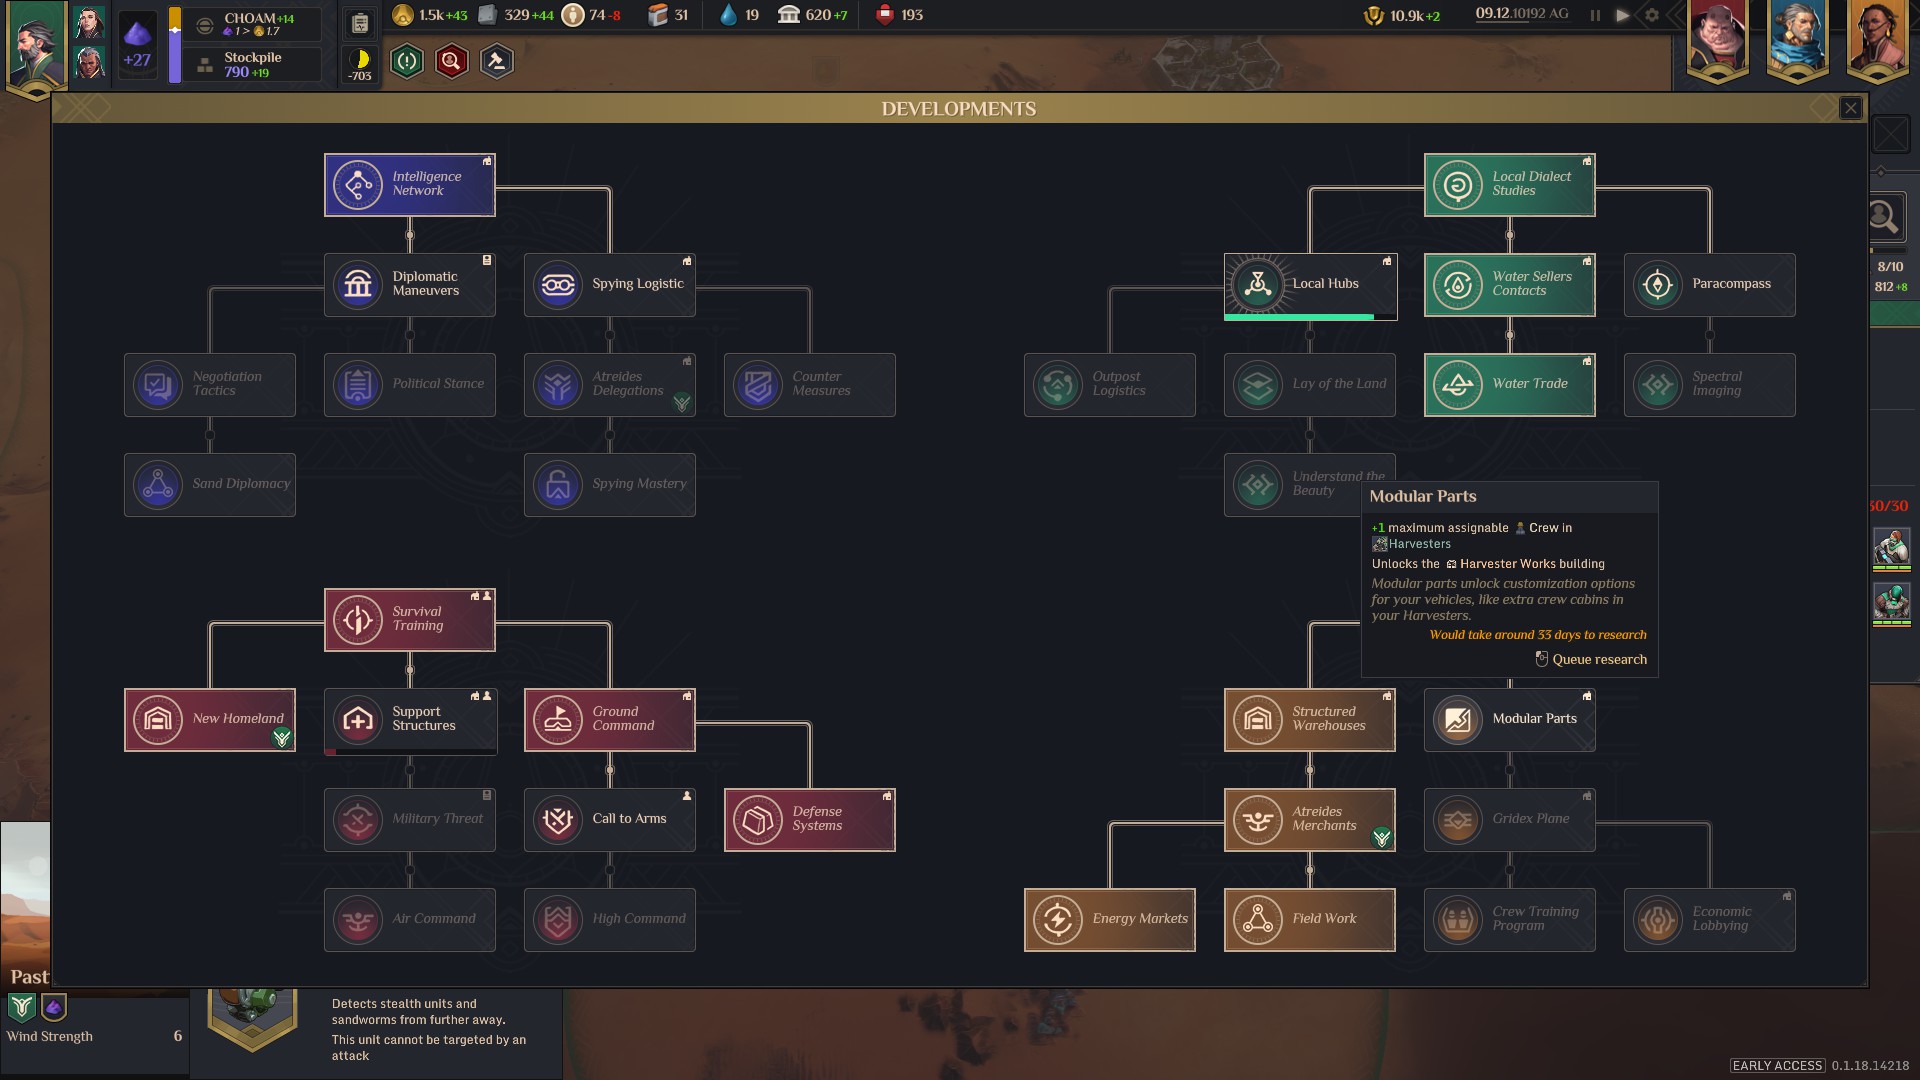Screen dimensions: 1920x1080
Task: Choose the Paracompass development
Action: point(1709,285)
